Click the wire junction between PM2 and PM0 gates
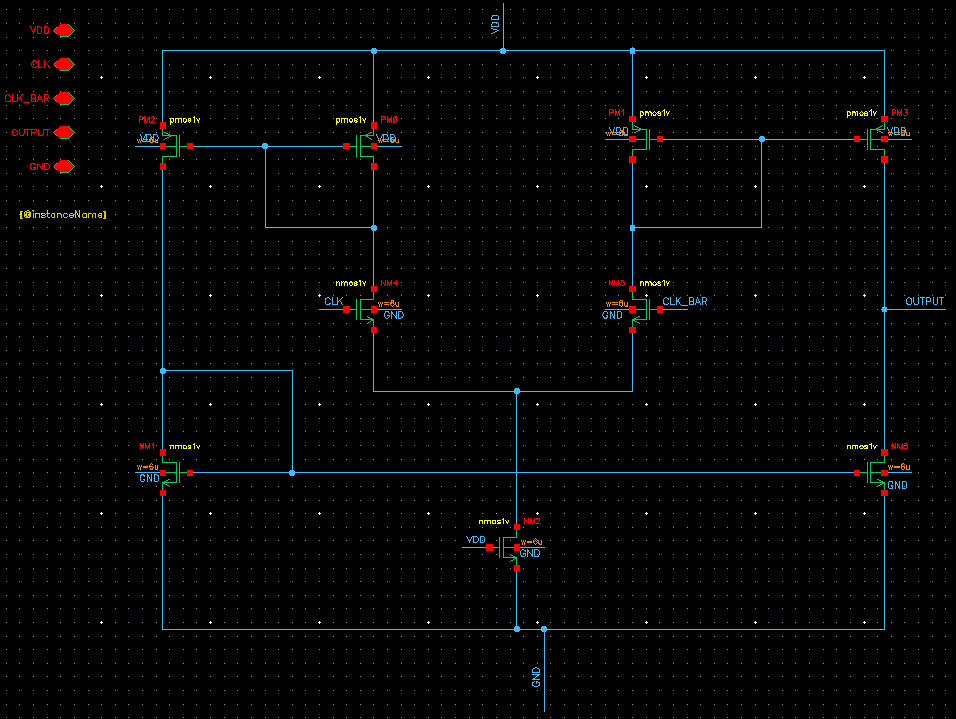This screenshot has height=719, width=956. pyautogui.click(x=265, y=146)
